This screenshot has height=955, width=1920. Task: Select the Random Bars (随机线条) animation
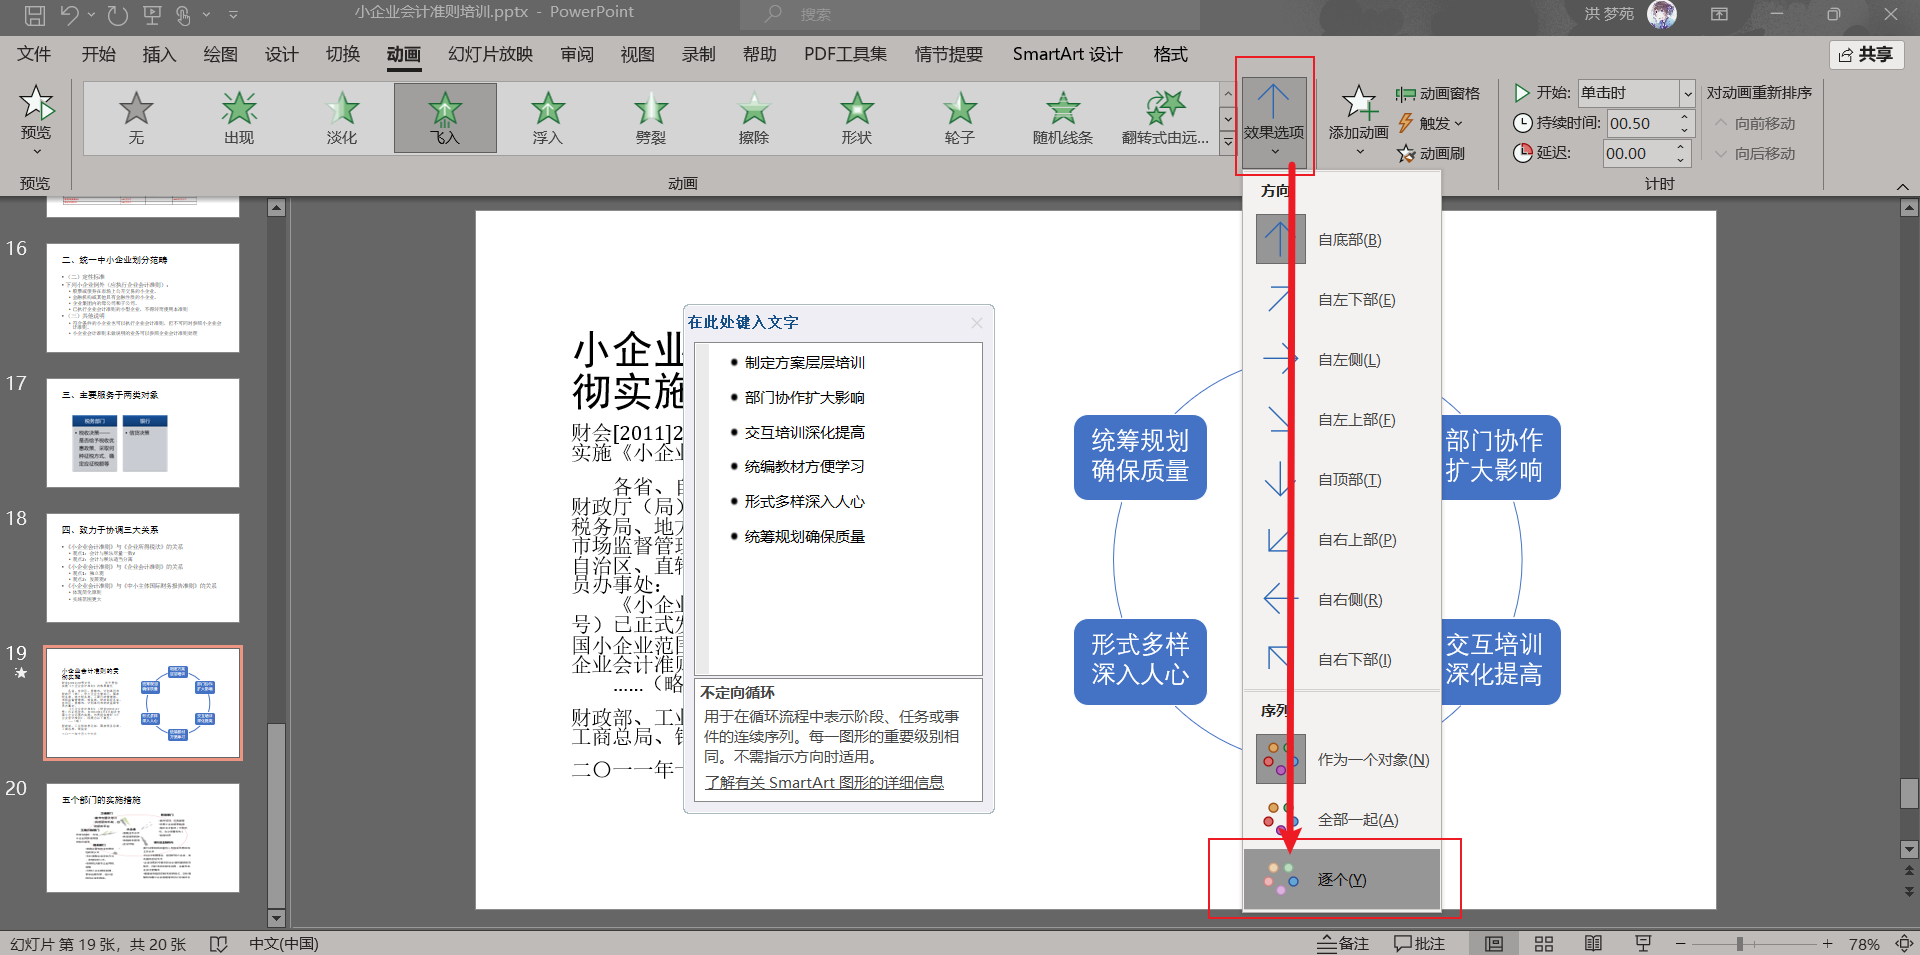(x=1063, y=118)
